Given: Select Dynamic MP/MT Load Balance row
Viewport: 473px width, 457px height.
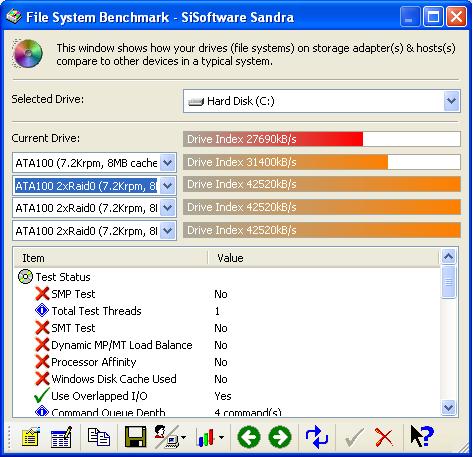Looking at the screenshot, I should pyautogui.click(x=227, y=345).
